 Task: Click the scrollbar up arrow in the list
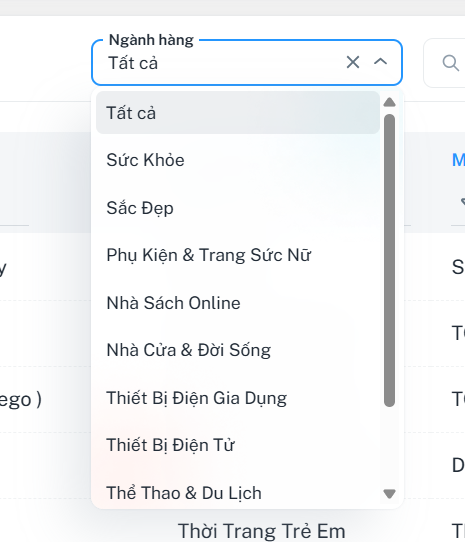coord(390,102)
